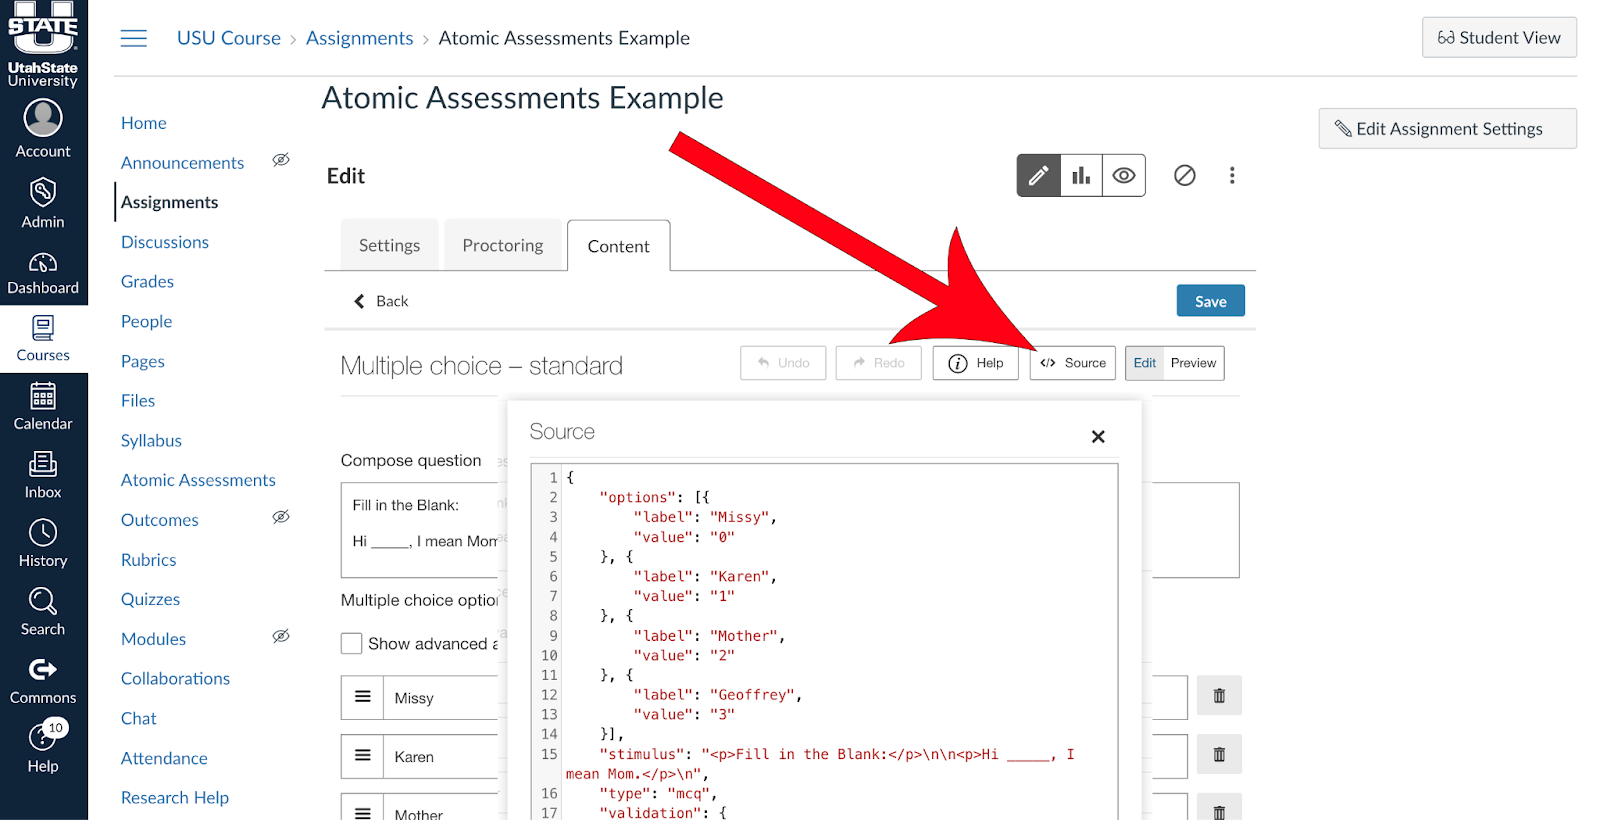Open Syllabus in course menu
The height and width of the screenshot is (820, 1600).
click(x=151, y=440)
